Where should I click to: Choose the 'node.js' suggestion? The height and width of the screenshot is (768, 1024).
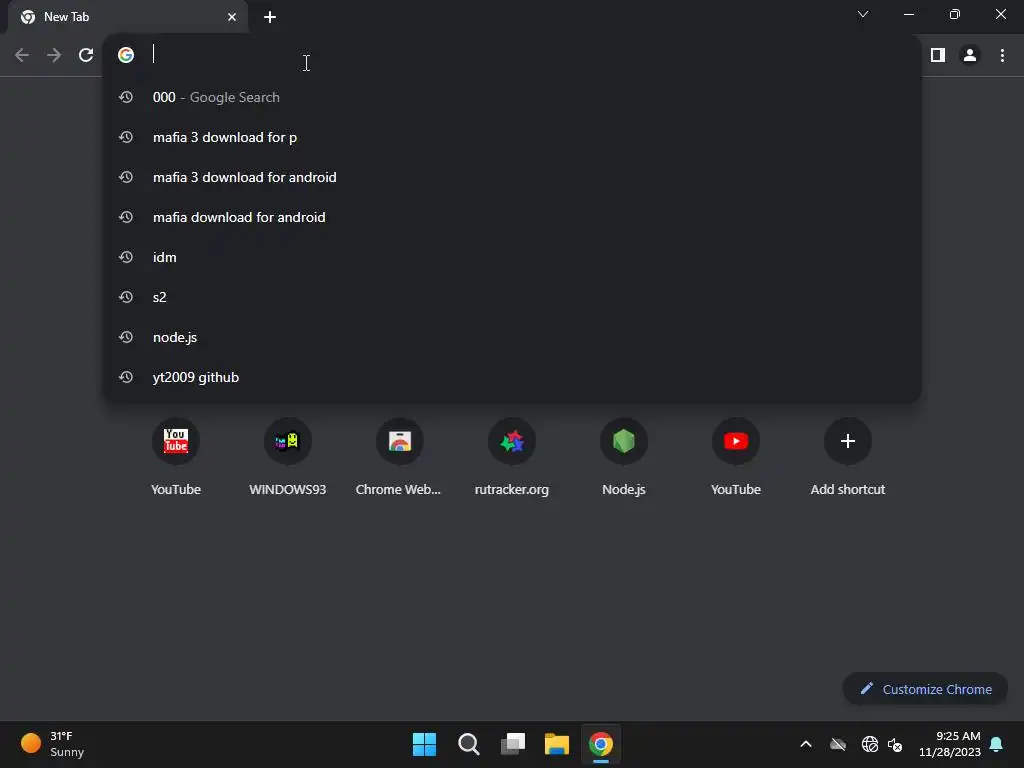click(513, 338)
